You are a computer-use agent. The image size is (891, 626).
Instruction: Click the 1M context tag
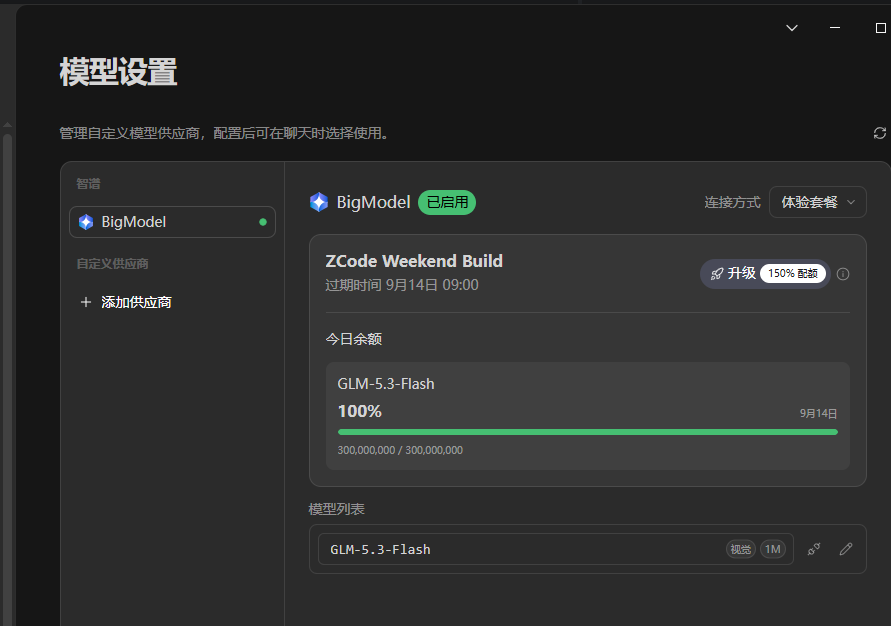[773, 549]
